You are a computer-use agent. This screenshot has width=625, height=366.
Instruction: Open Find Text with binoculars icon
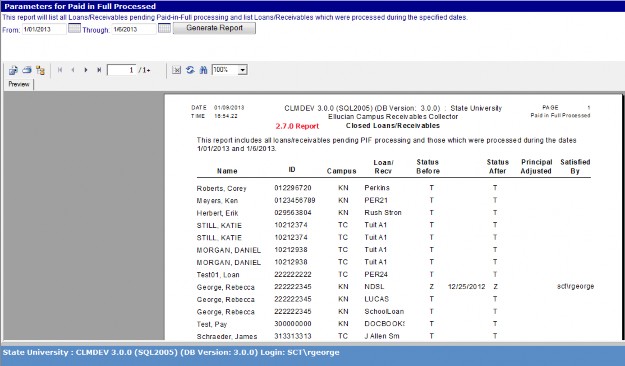tap(203, 70)
